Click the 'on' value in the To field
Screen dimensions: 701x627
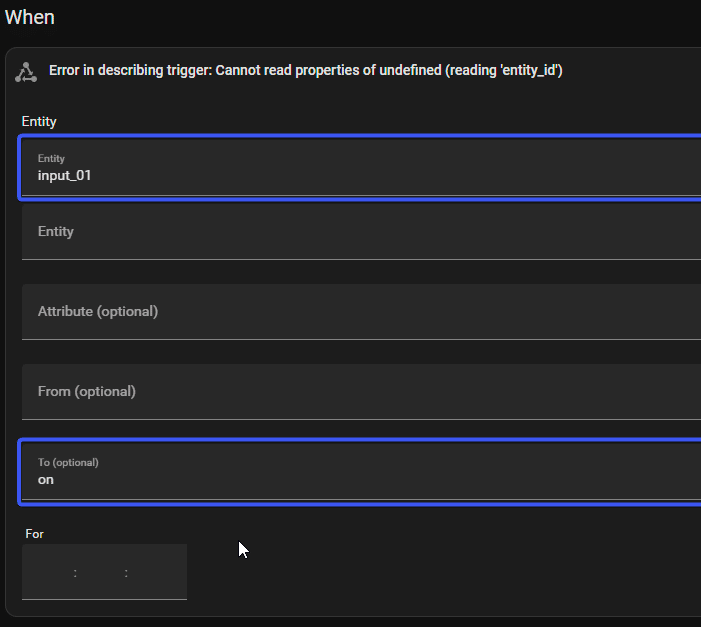46,479
